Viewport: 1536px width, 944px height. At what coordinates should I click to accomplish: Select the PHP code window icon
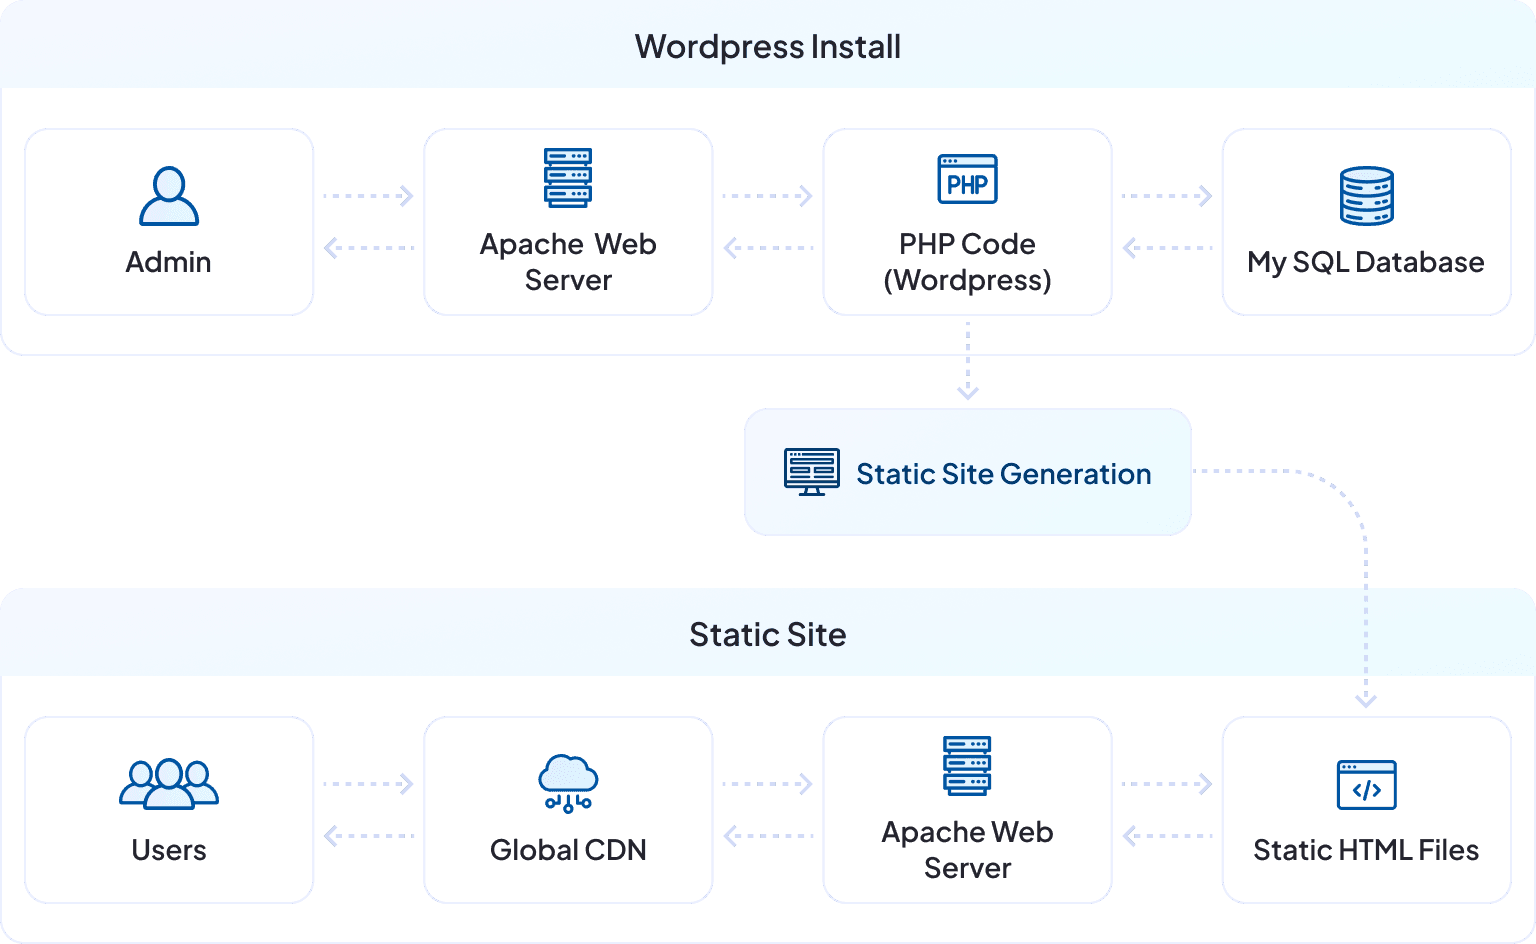pyautogui.click(x=967, y=179)
